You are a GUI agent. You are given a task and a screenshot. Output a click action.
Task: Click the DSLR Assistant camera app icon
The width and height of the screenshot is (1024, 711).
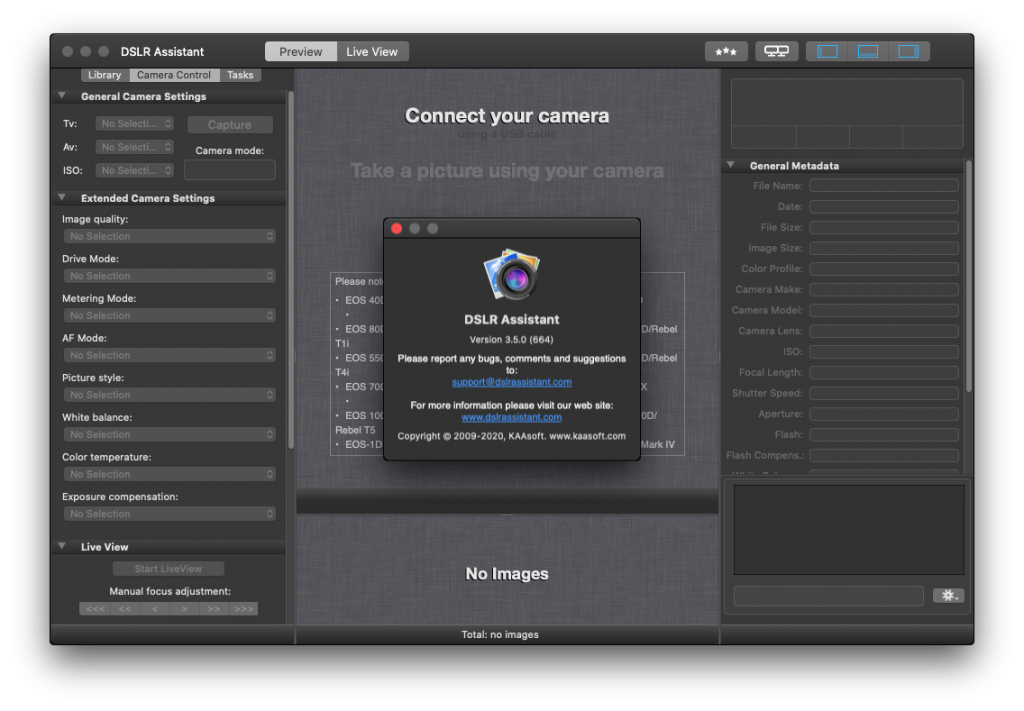click(512, 275)
